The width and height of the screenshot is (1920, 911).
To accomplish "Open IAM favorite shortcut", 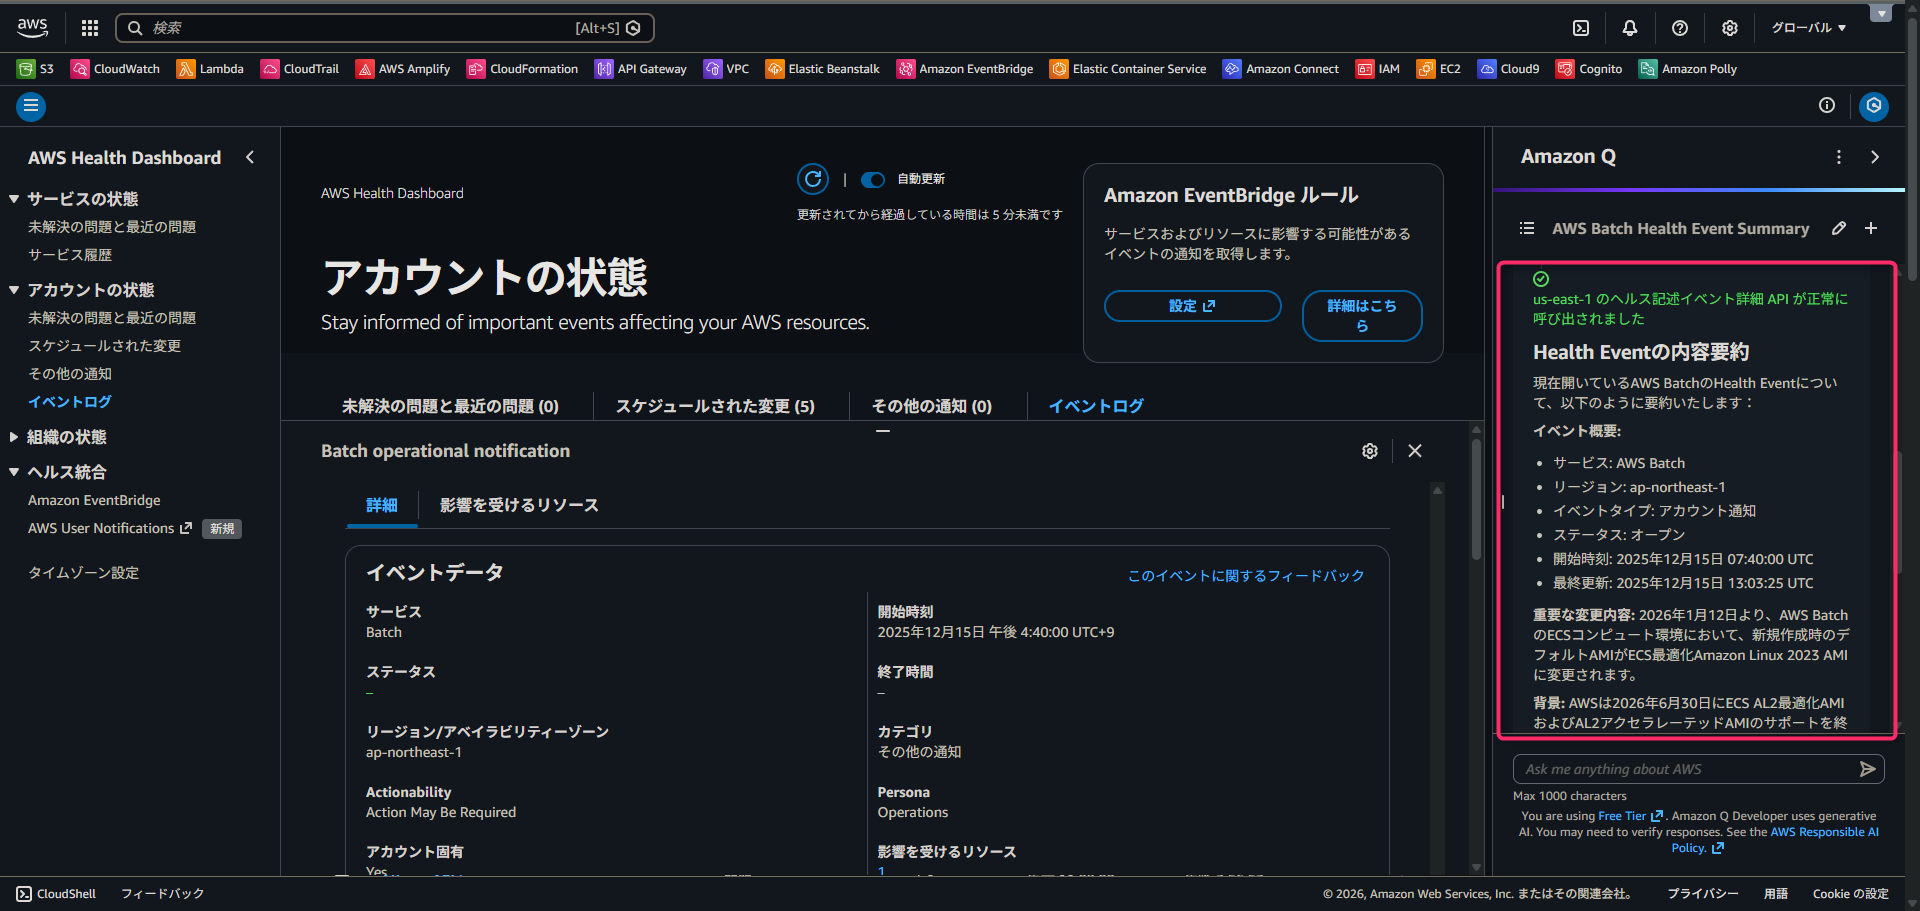I will coord(1378,69).
